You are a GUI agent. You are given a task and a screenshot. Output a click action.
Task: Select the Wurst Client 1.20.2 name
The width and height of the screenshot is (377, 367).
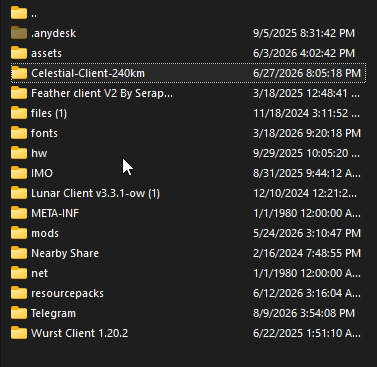79,333
